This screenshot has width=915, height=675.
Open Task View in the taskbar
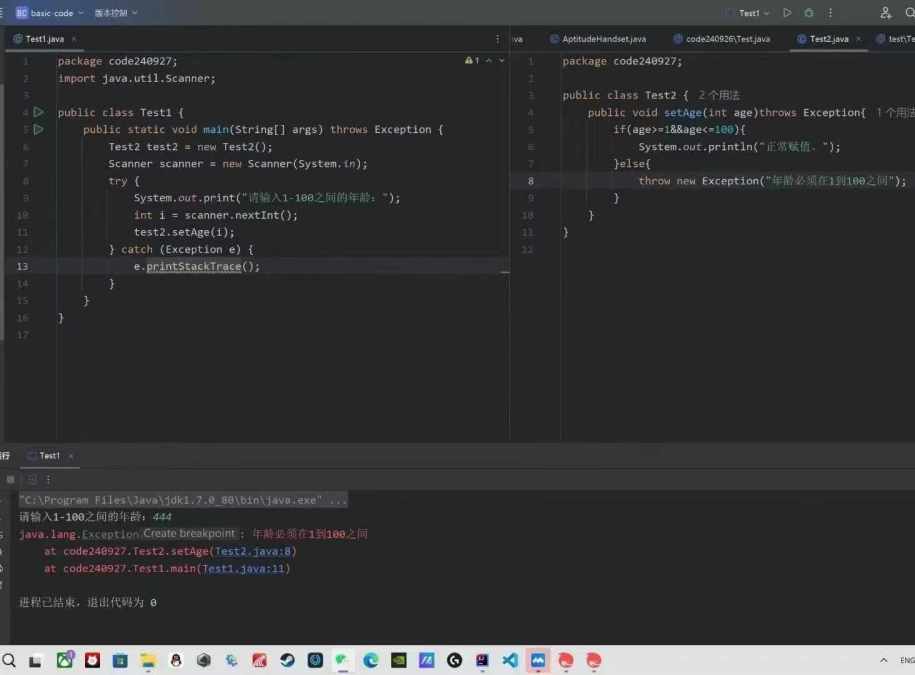pos(36,661)
